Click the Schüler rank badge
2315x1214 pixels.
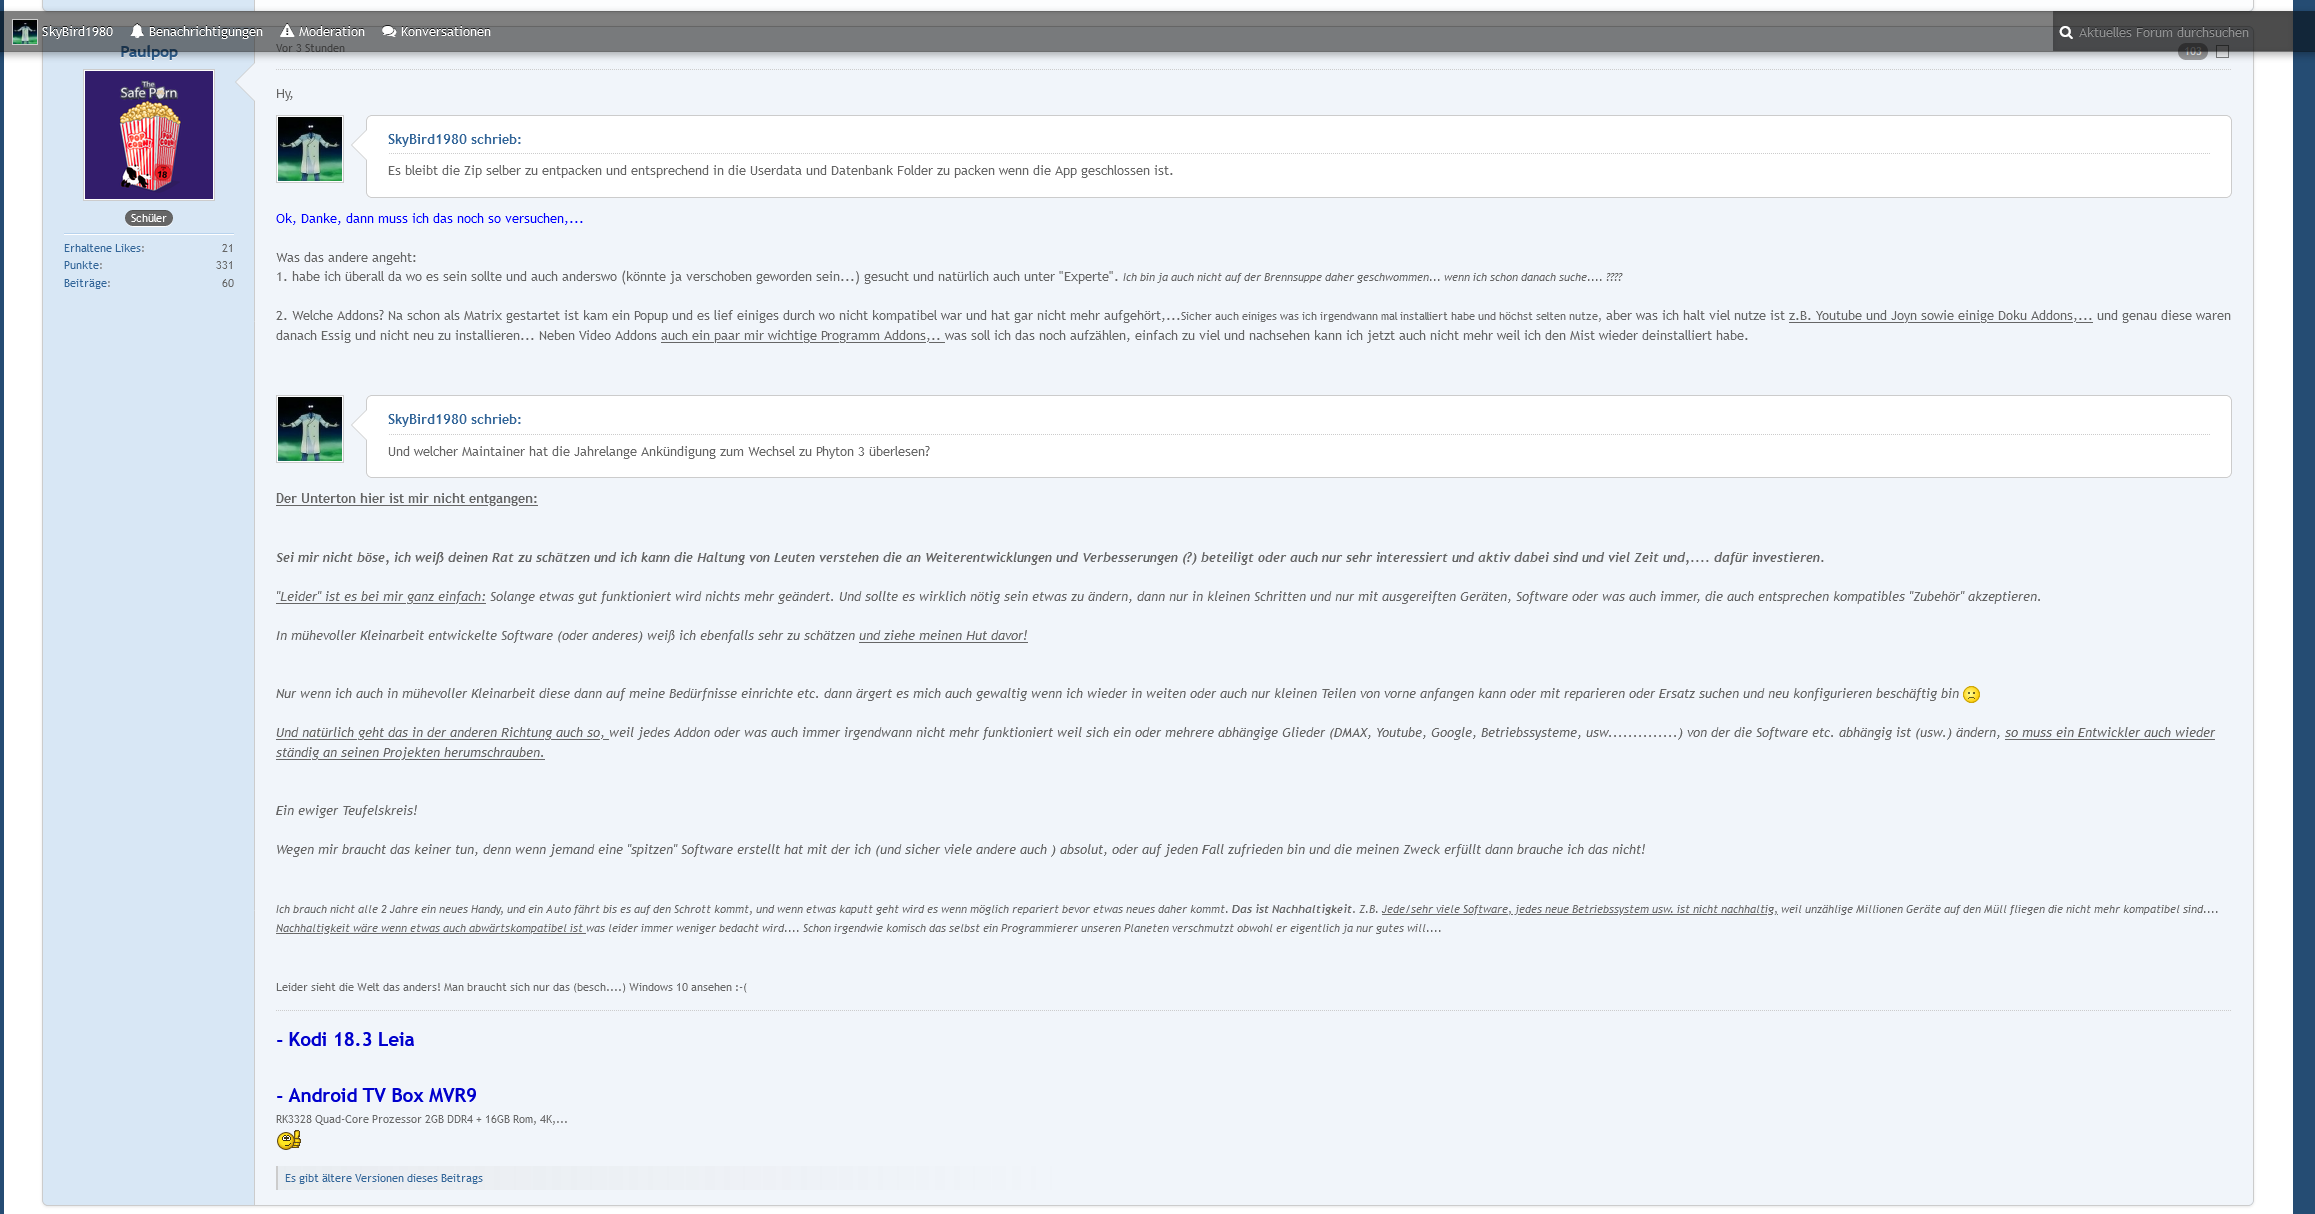149,218
